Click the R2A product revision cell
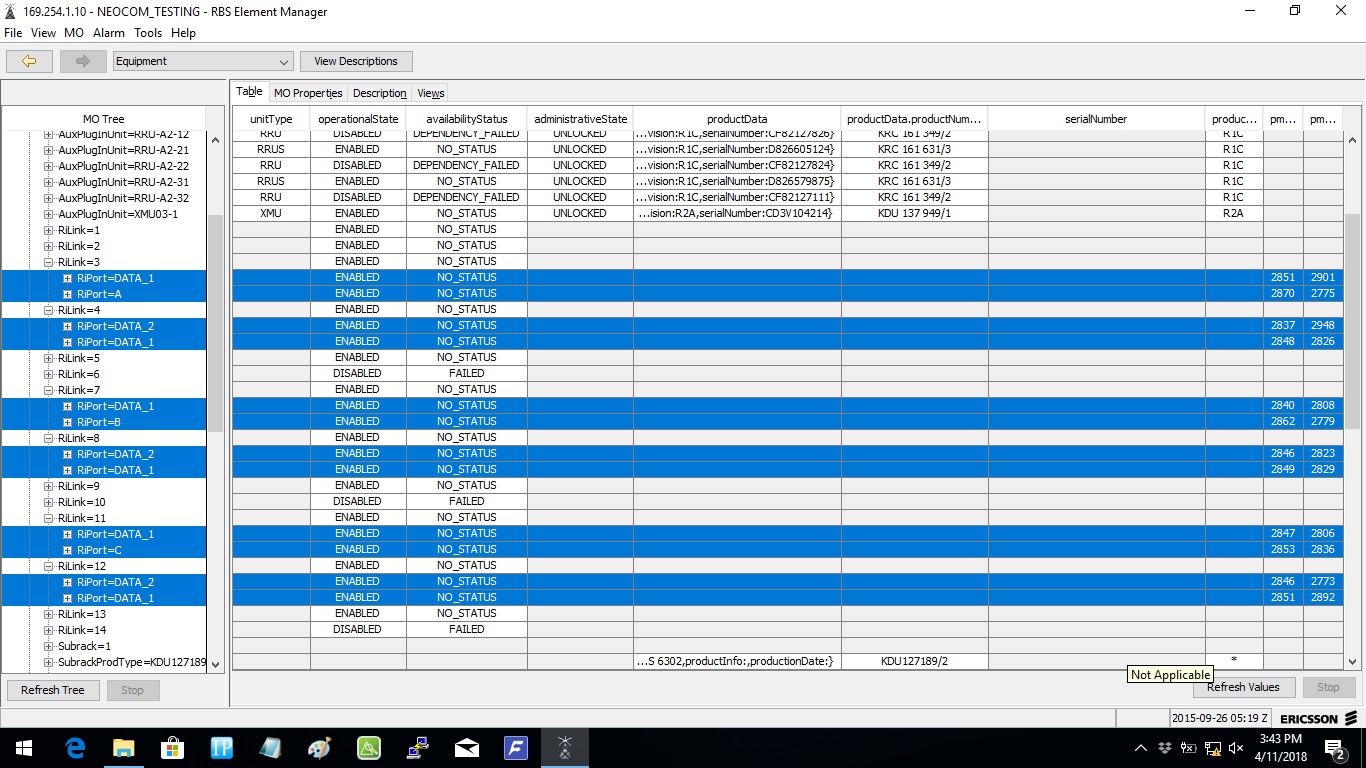This screenshot has height=768, width=1366. tap(1234, 213)
